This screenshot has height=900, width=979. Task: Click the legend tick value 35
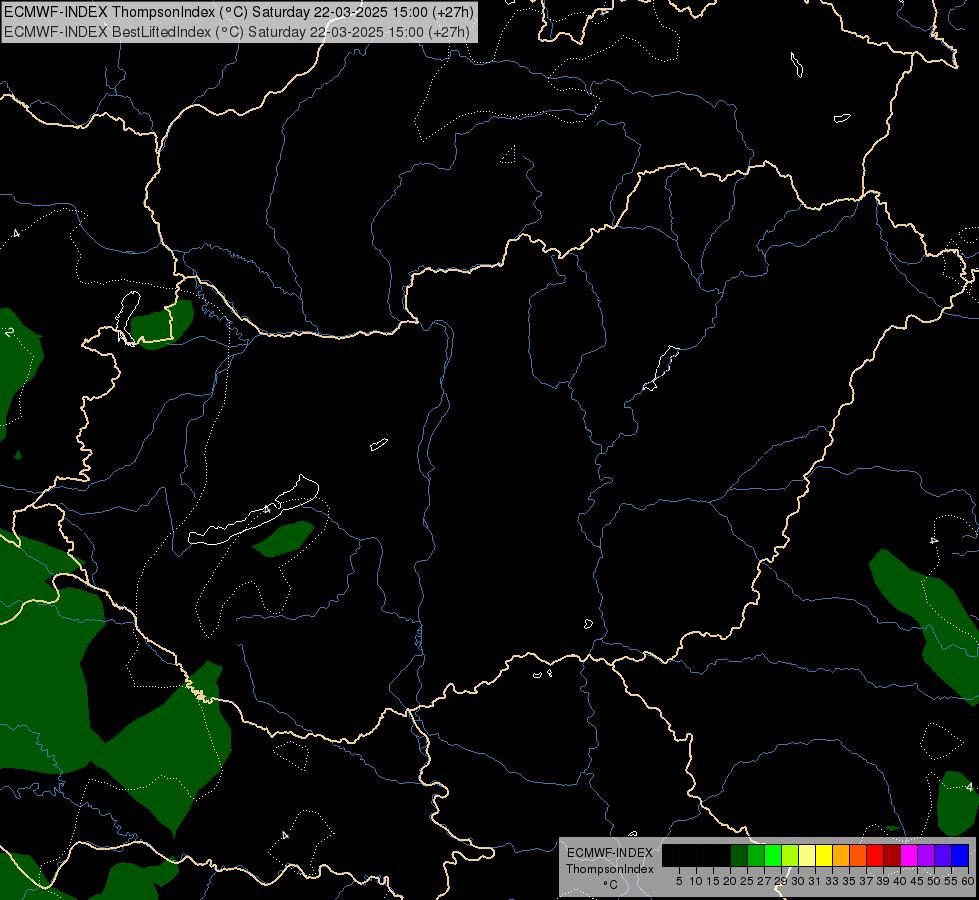tap(849, 881)
